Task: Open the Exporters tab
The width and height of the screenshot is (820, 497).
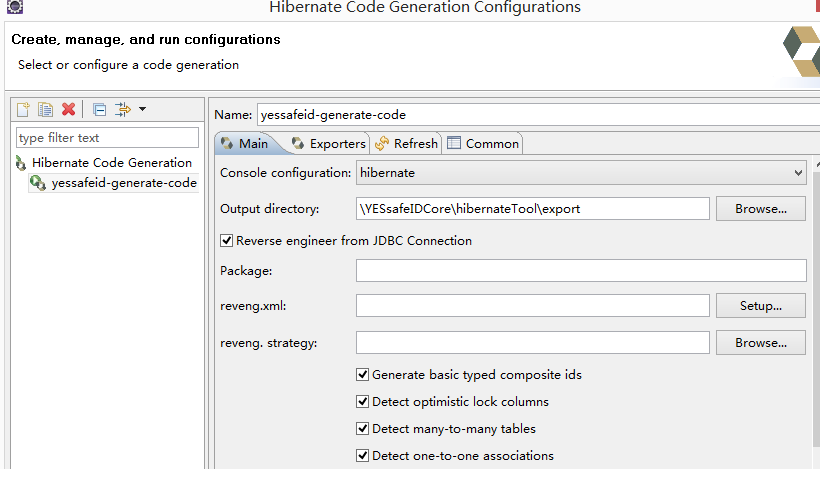Action: (329, 143)
